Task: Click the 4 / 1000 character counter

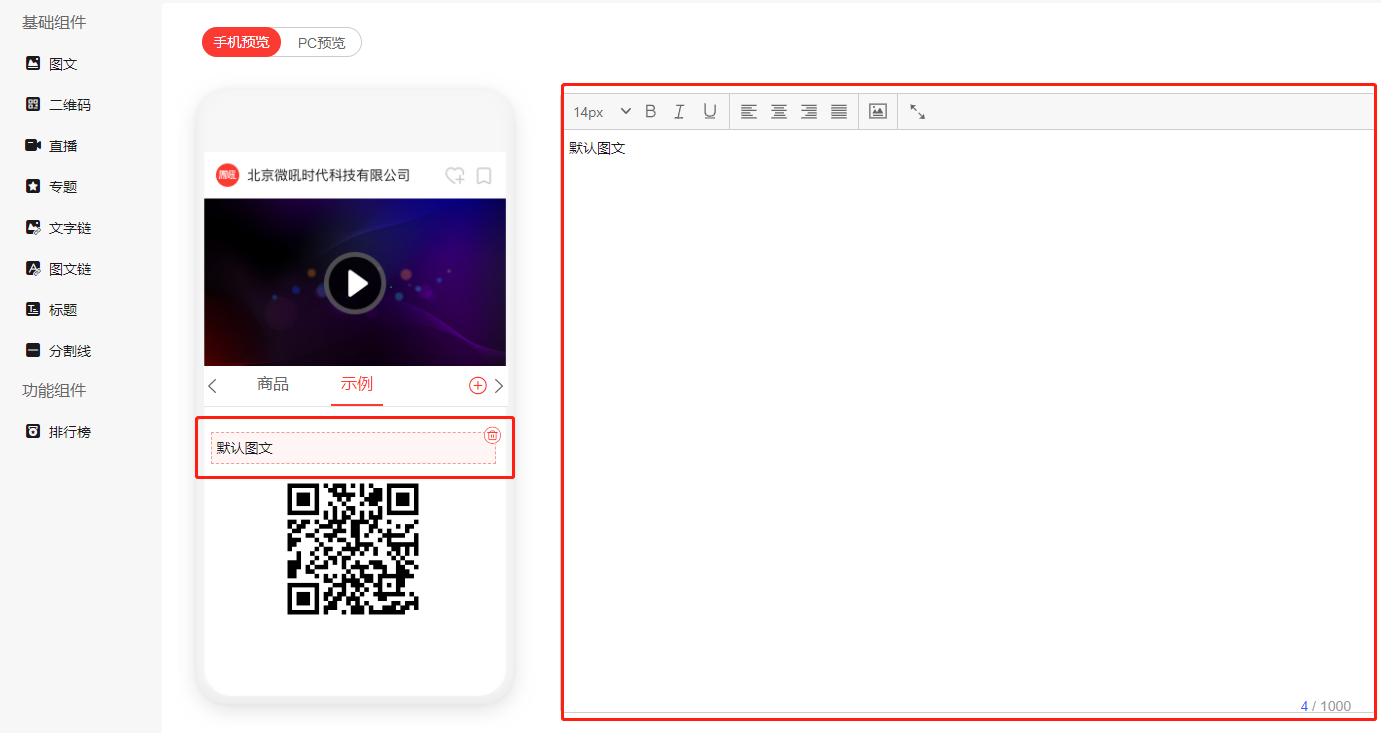Action: pos(1325,706)
